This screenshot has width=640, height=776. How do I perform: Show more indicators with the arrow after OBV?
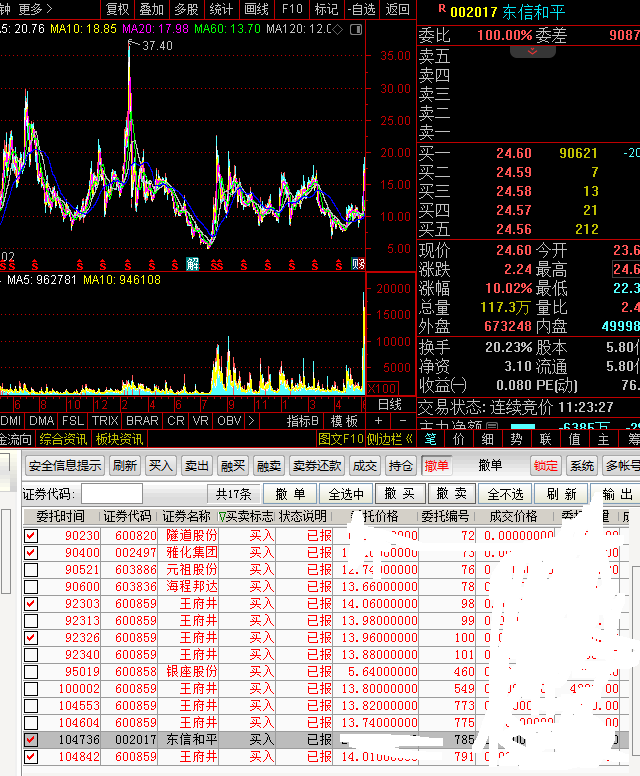pos(251,421)
